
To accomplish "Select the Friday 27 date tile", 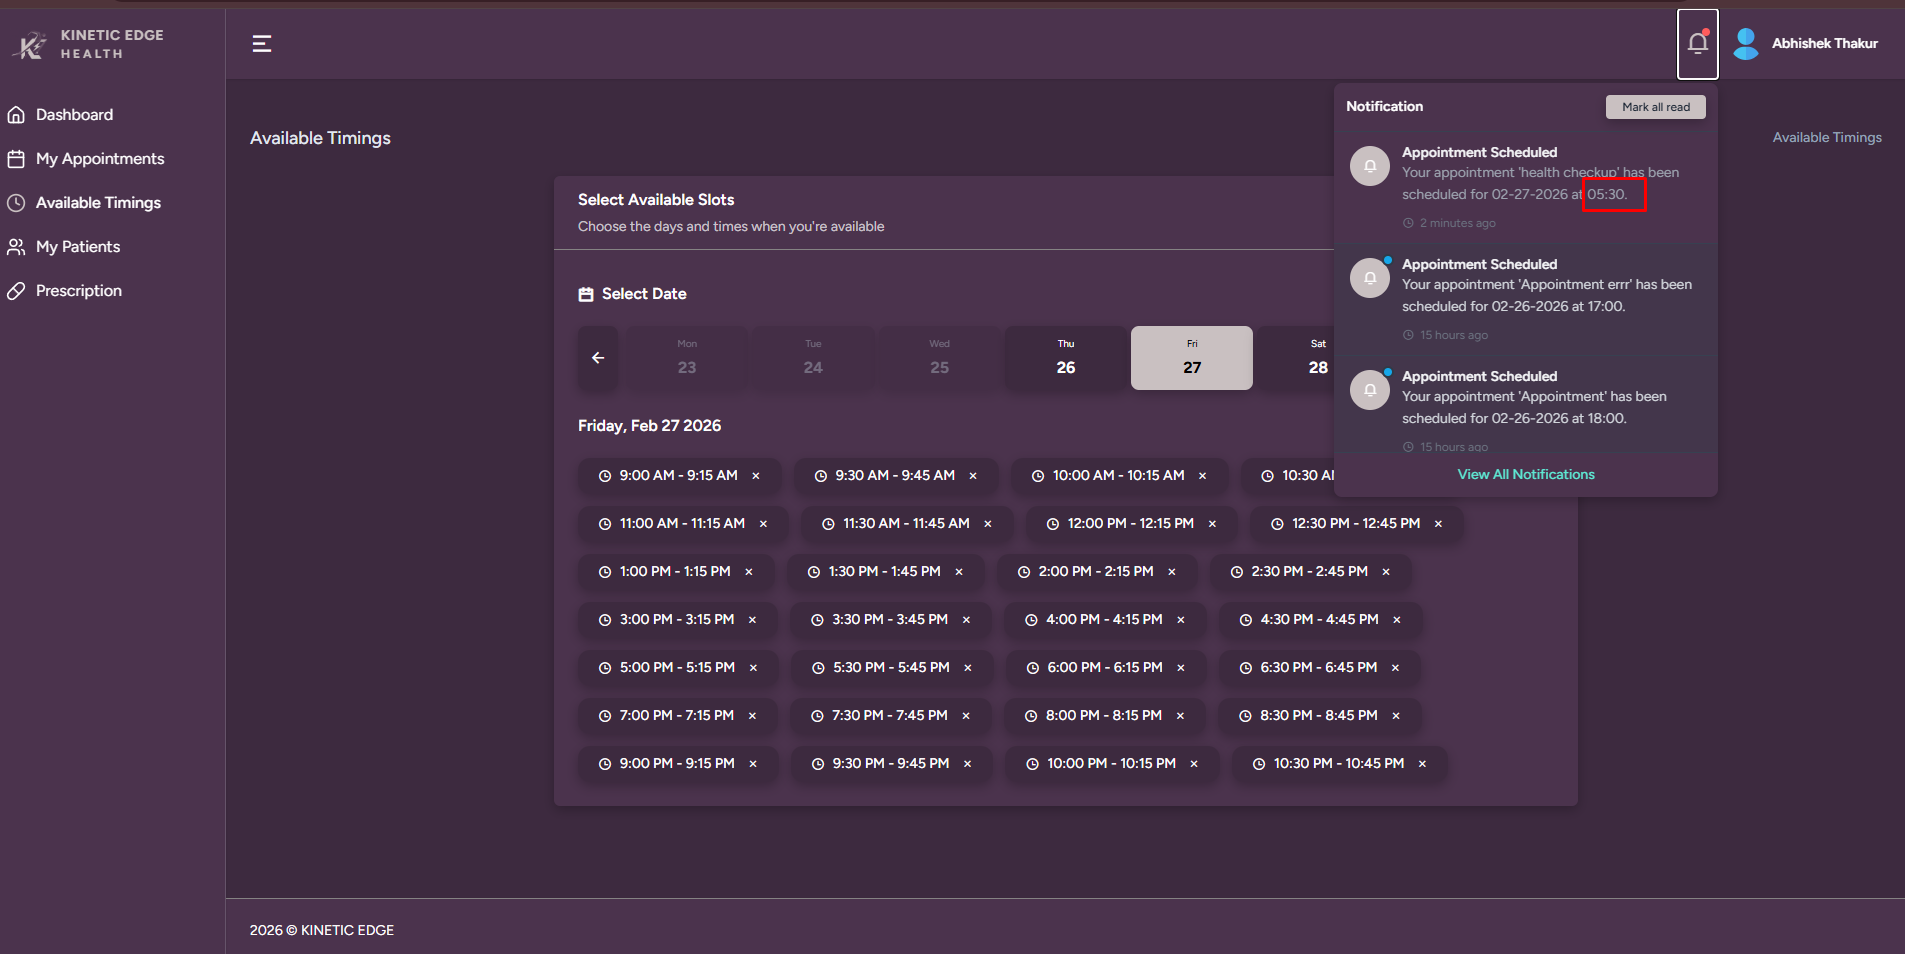I will (x=1191, y=358).
